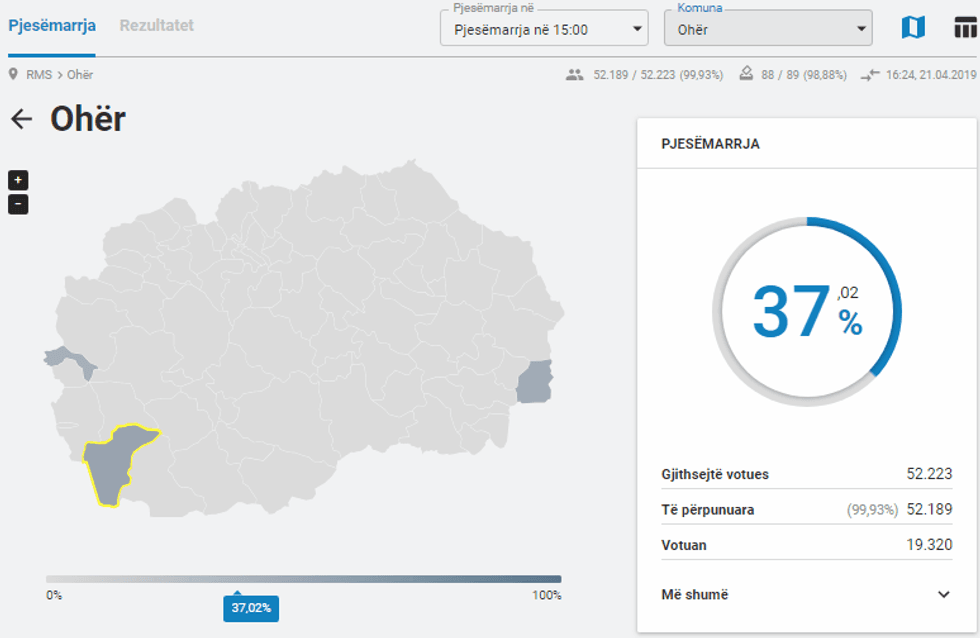Select the Pjesëmarrja tab
Viewport: 980px width, 638px height.
point(52,25)
